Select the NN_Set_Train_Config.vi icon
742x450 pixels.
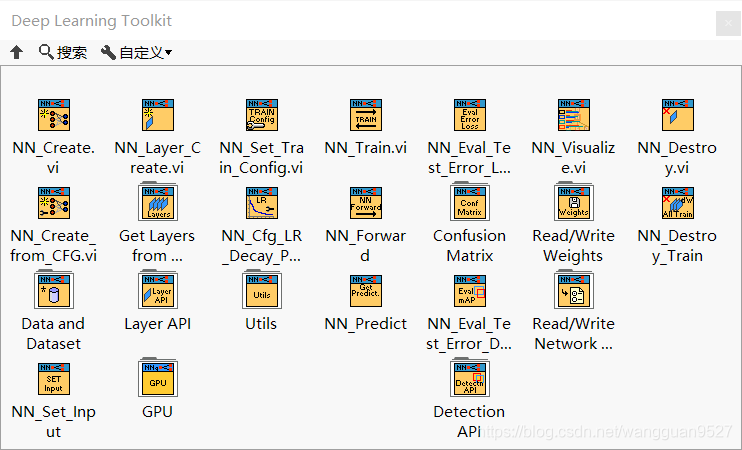[262, 115]
